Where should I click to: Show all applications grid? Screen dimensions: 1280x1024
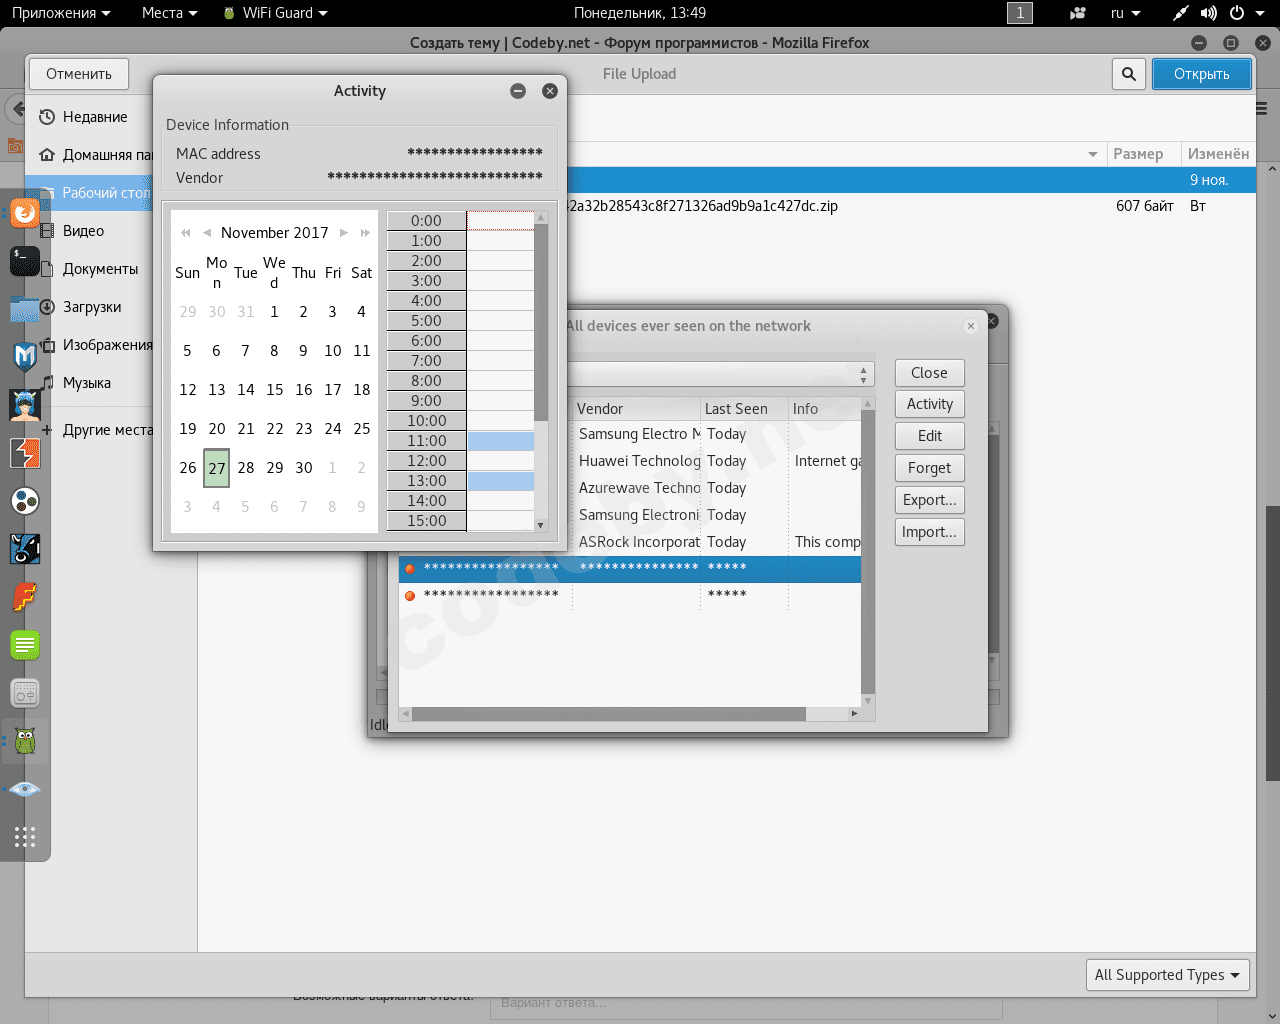pyautogui.click(x=24, y=837)
